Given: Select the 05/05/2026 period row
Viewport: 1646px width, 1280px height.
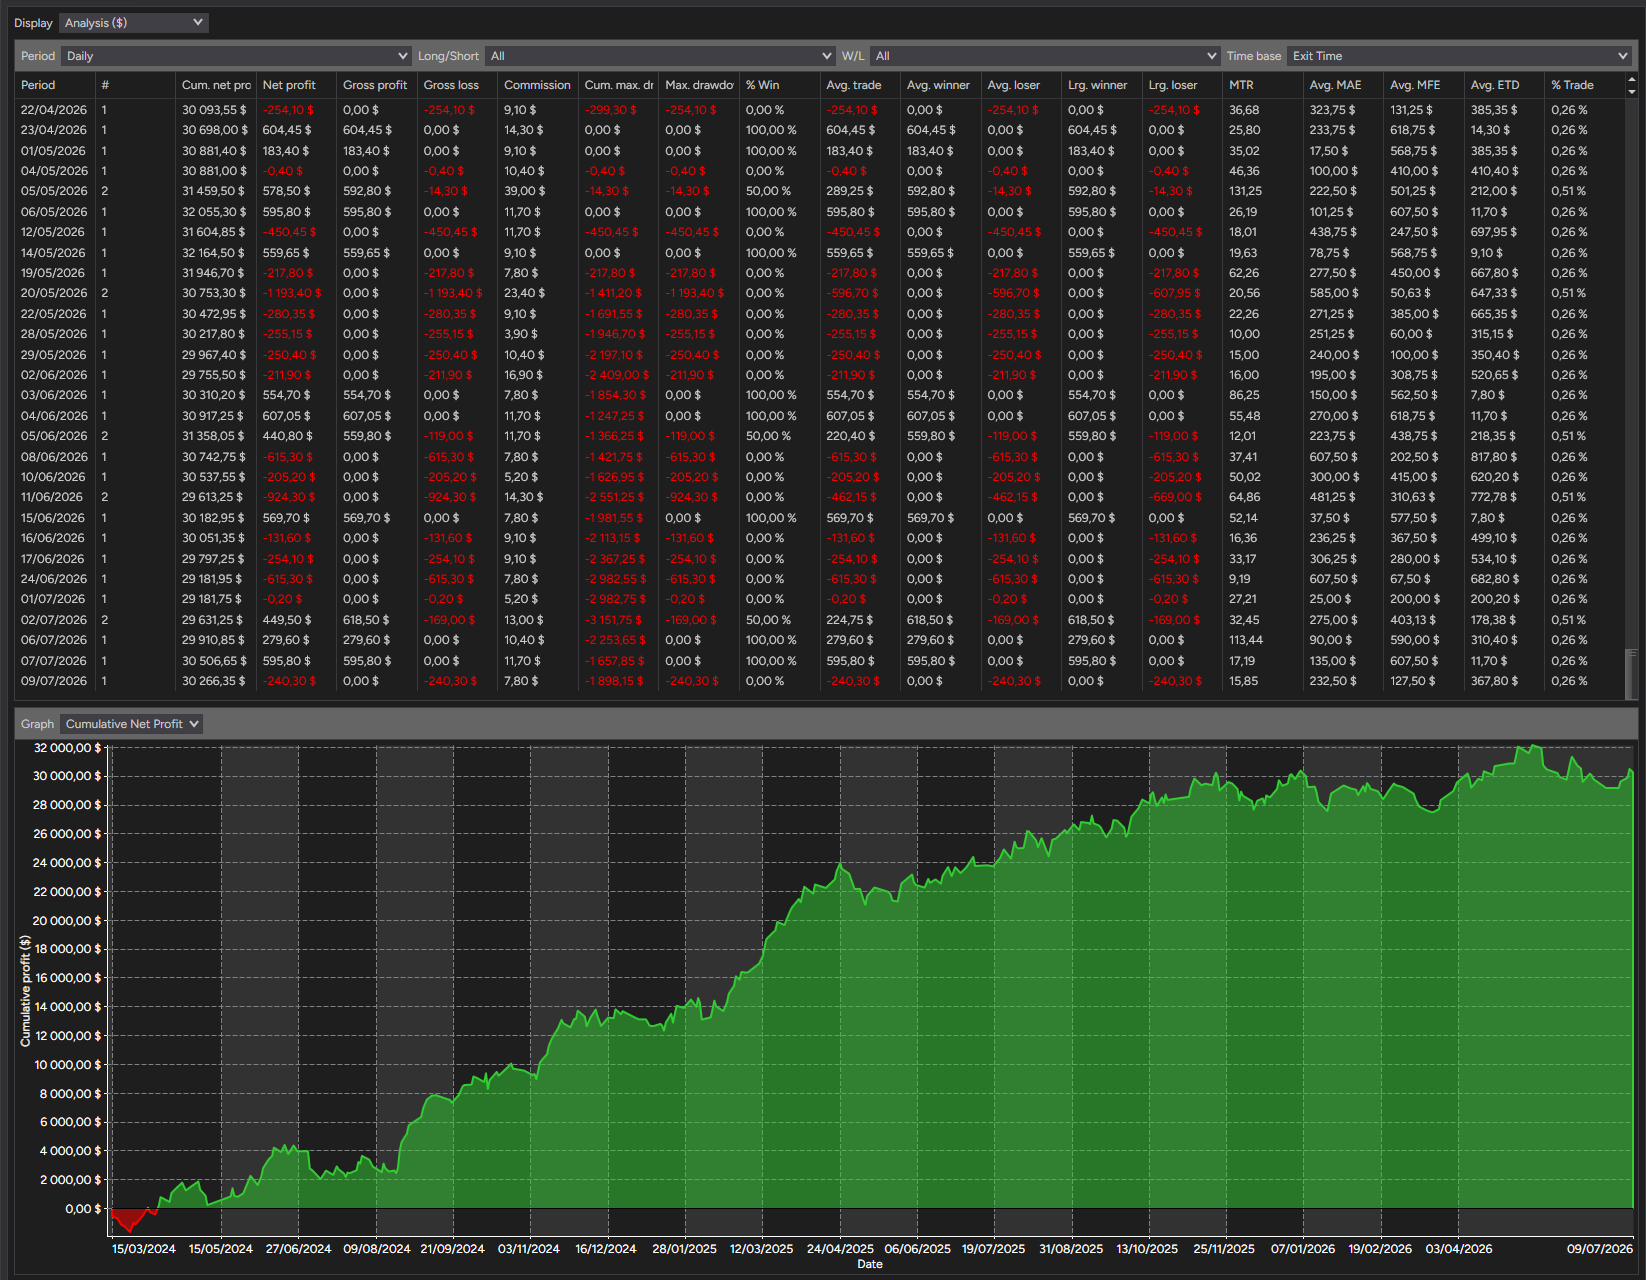Looking at the screenshot, I should tap(820, 191).
